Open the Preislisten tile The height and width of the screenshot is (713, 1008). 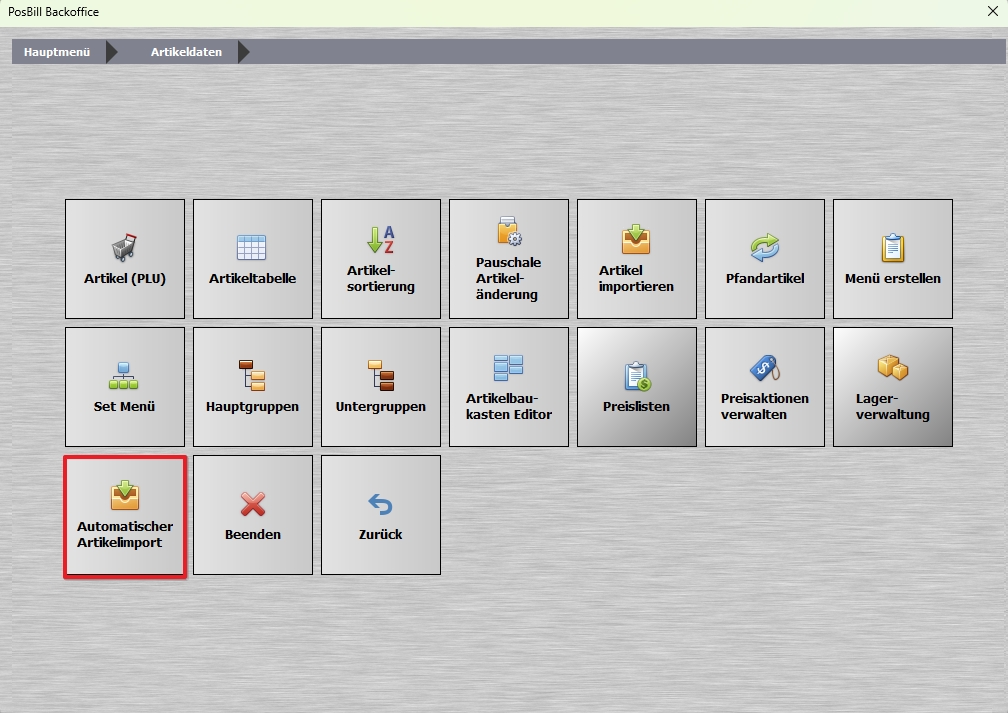coord(636,386)
